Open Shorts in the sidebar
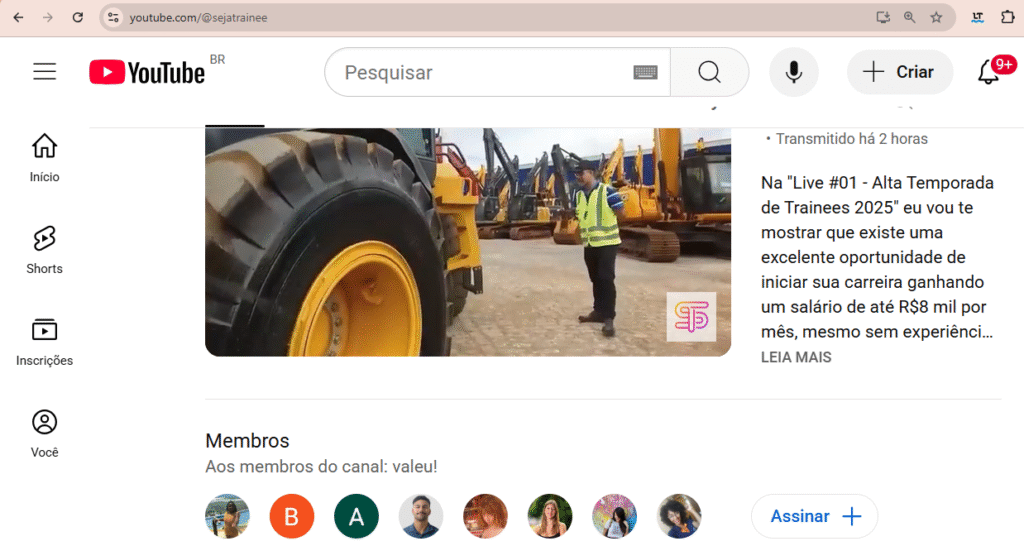Image resolution: width=1024 pixels, height=546 pixels. point(44,249)
